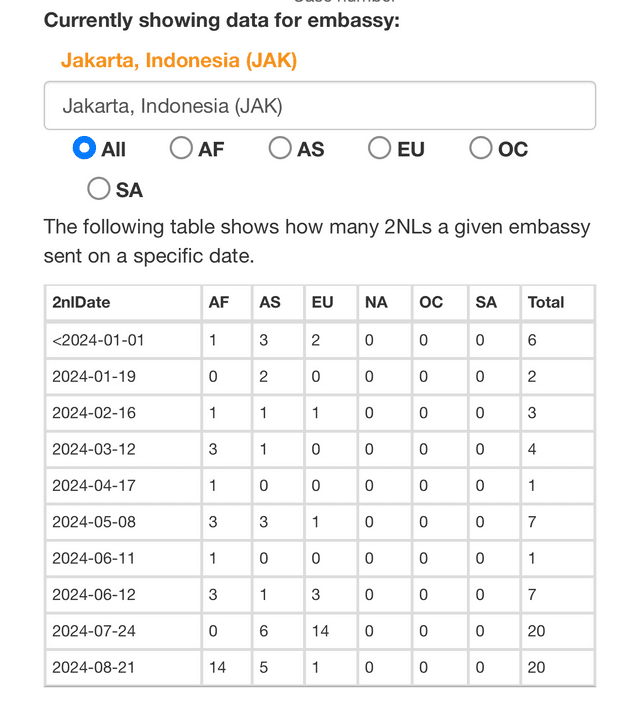Viewport: 640px width, 720px height.
Task: Pick the EU region radio button
Action: (380, 148)
